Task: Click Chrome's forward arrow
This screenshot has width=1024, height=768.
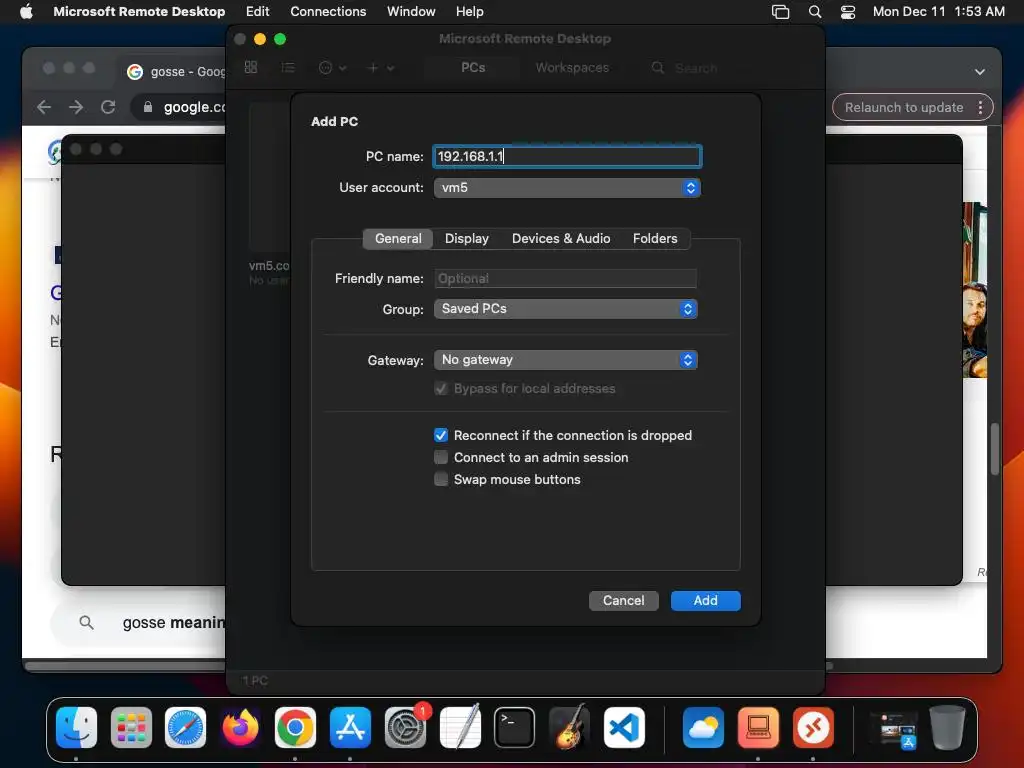Action: click(x=76, y=107)
